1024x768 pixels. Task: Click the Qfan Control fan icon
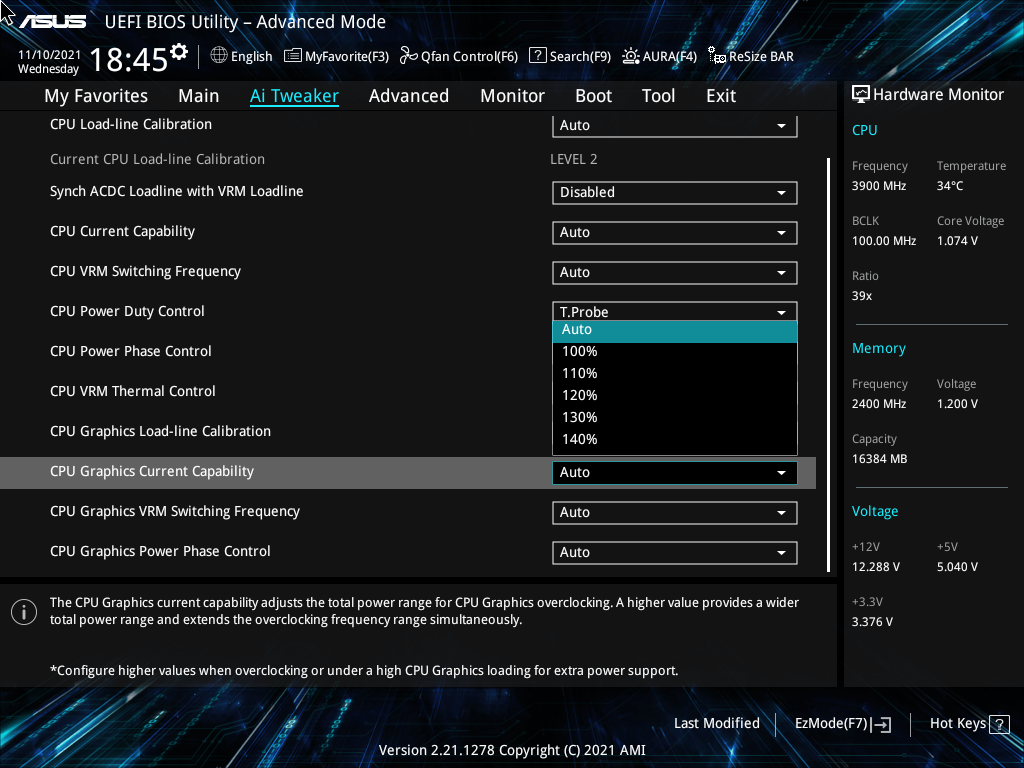(409, 56)
